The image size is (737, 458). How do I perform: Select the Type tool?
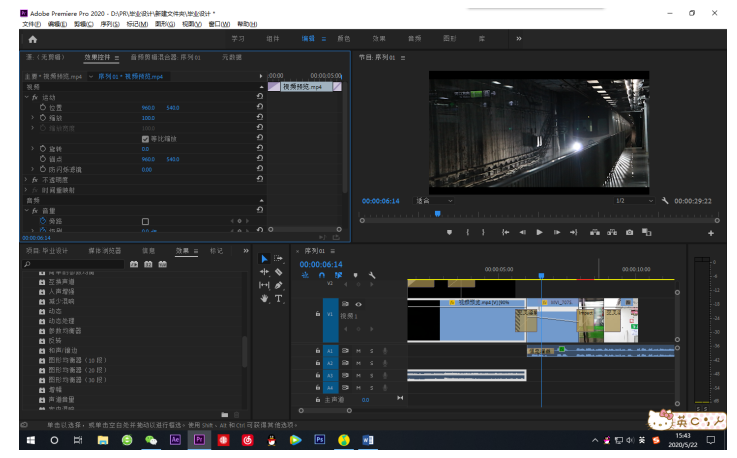[x=279, y=298]
